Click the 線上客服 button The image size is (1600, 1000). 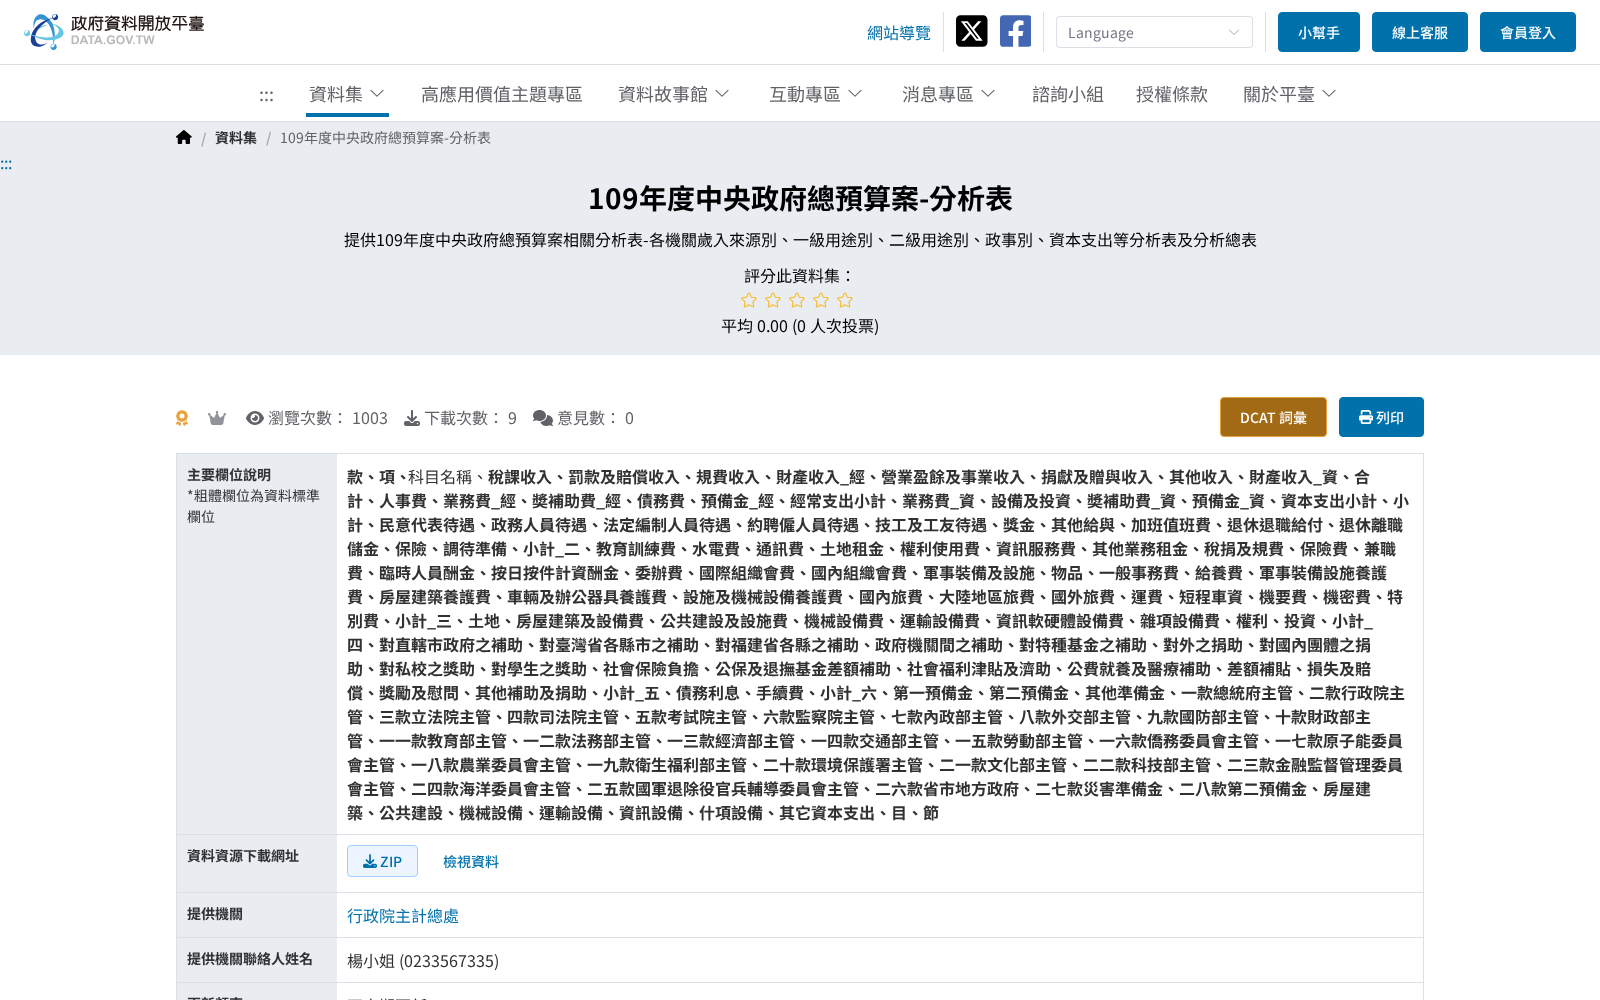pyautogui.click(x=1420, y=32)
